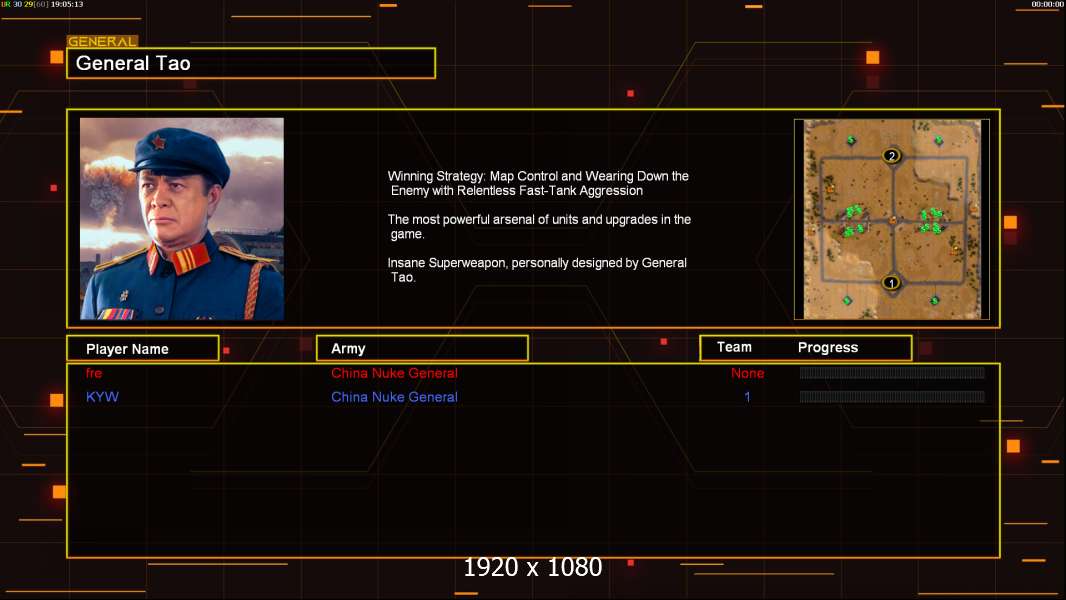Click the General Tao portrait image

coord(182,219)
